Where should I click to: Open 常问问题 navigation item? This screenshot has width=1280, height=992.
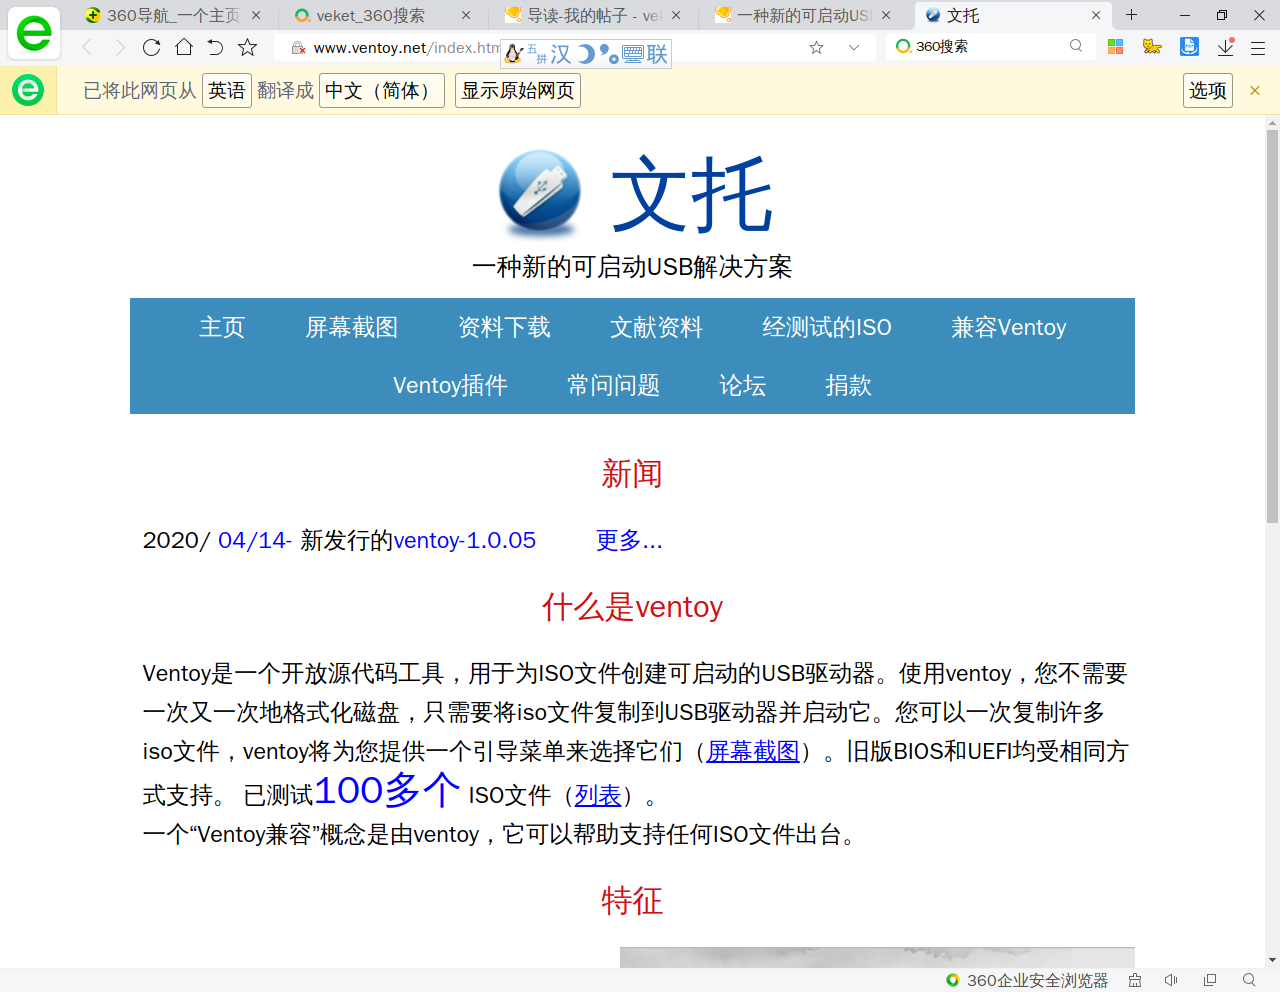(613, 386)
